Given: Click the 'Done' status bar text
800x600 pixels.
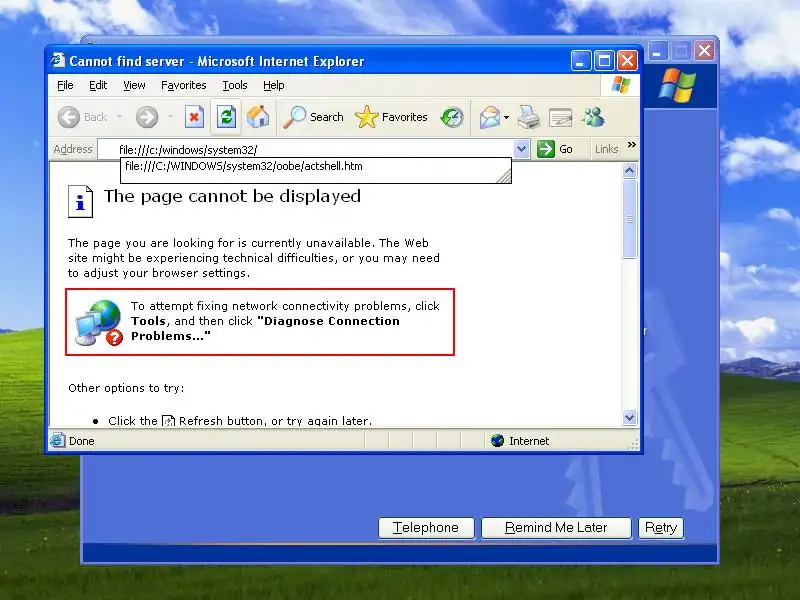Looking at the screenshot, I should click(x=82, y=441).
